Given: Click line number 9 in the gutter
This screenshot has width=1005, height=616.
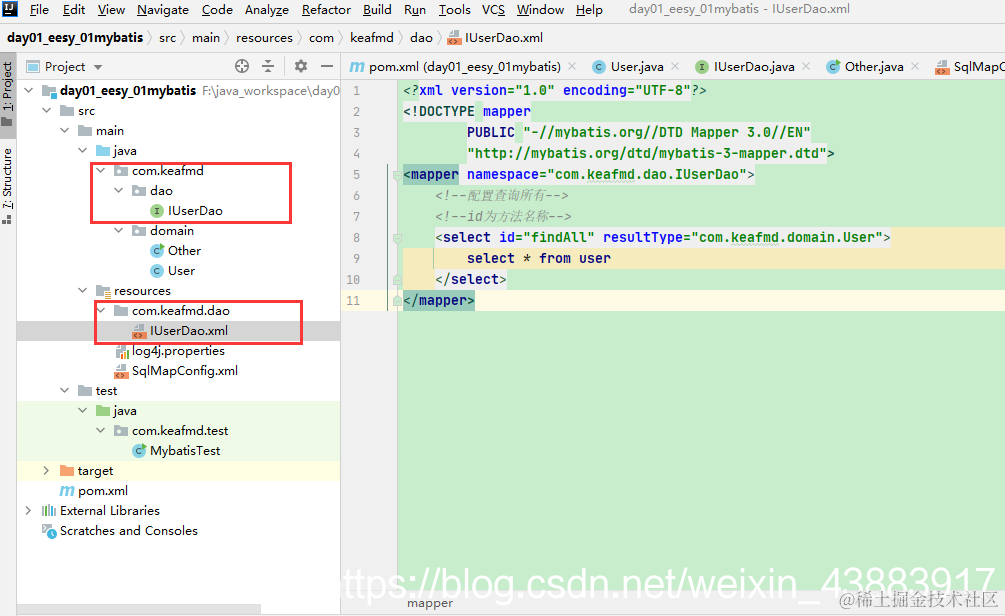Looking at the screenshot, I should point(356,258).
